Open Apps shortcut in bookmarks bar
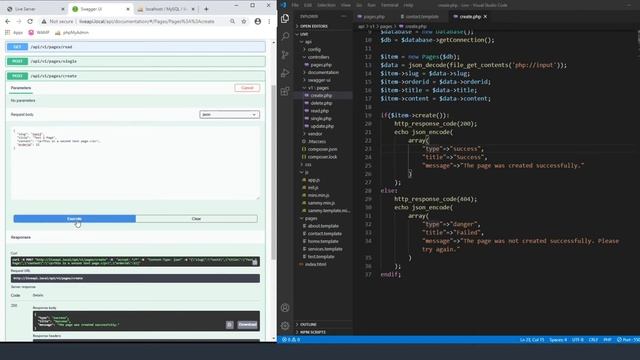This screenshot has height=360, width=640. [14, 32]
